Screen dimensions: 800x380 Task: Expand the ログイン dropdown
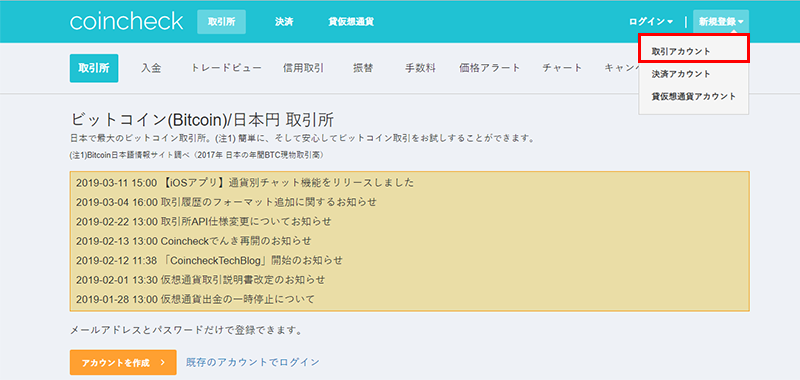click(651, 22)
